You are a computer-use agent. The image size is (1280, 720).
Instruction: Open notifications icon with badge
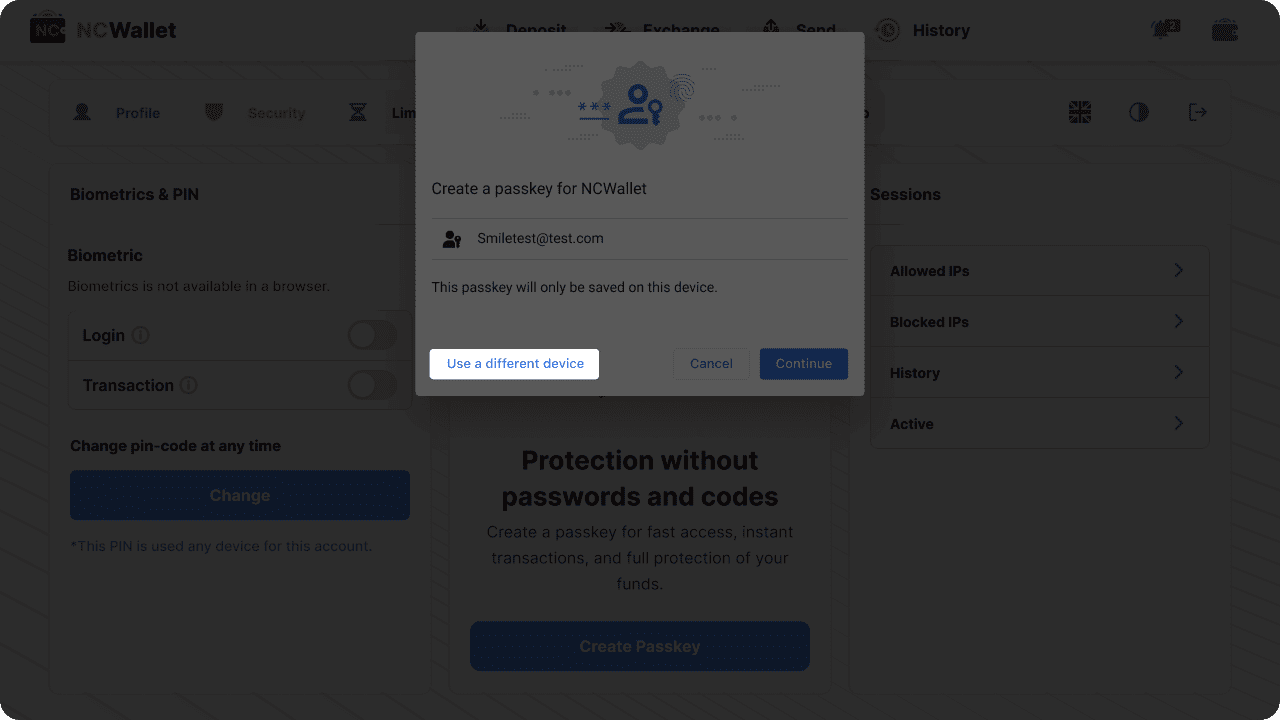[1165, 30]
